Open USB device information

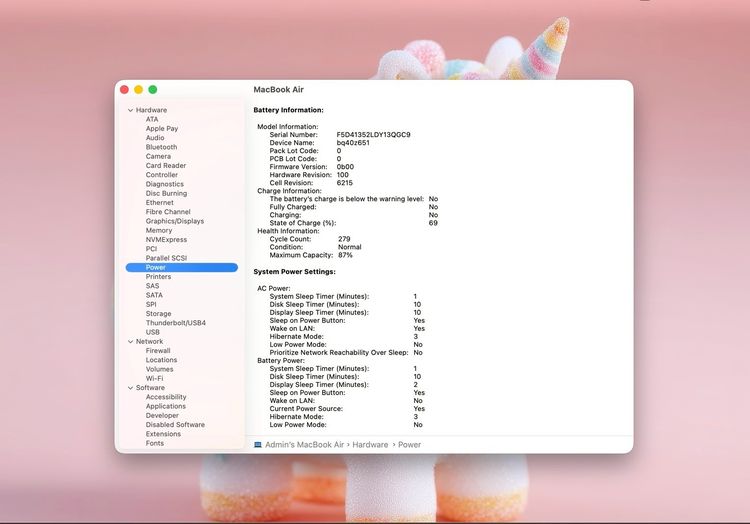tap(153, 332)
